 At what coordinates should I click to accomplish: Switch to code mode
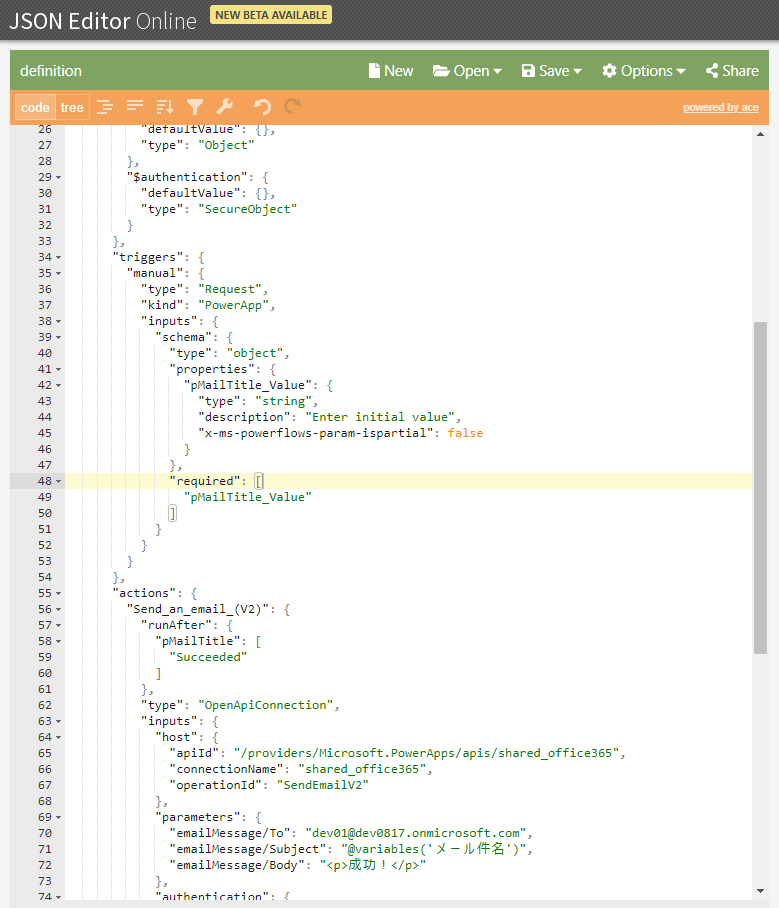pyautogui.click(x=35, y=108)
